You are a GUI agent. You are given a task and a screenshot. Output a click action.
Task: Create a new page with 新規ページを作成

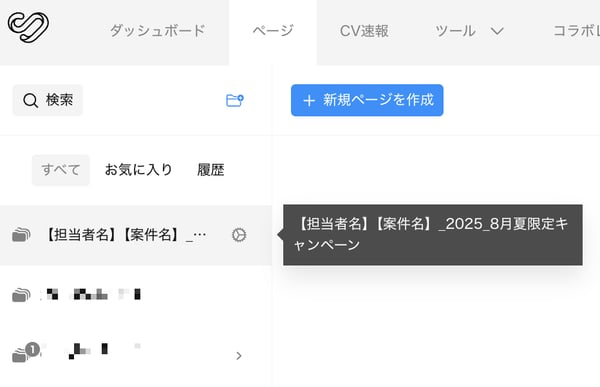tap(367, 100)
